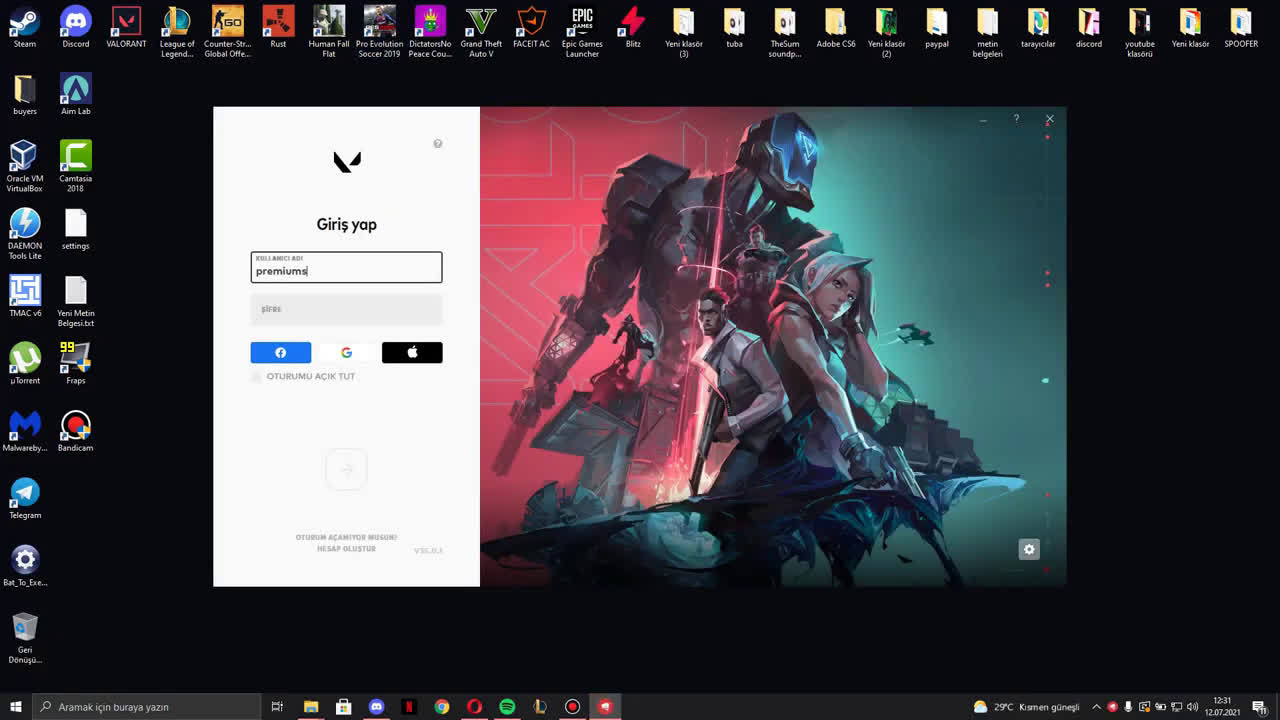Open the Epic Games Launcher shortcut
Screen dimensions: 1280x720
point(582,31)
